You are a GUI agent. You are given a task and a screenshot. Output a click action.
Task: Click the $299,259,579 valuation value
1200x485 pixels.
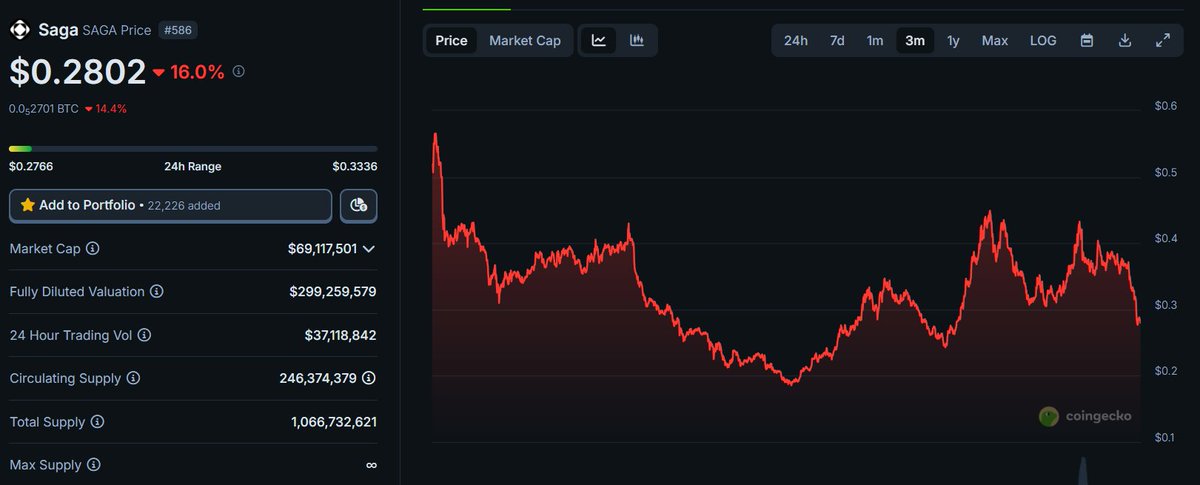pyautogui.click(x=333, y=292)
